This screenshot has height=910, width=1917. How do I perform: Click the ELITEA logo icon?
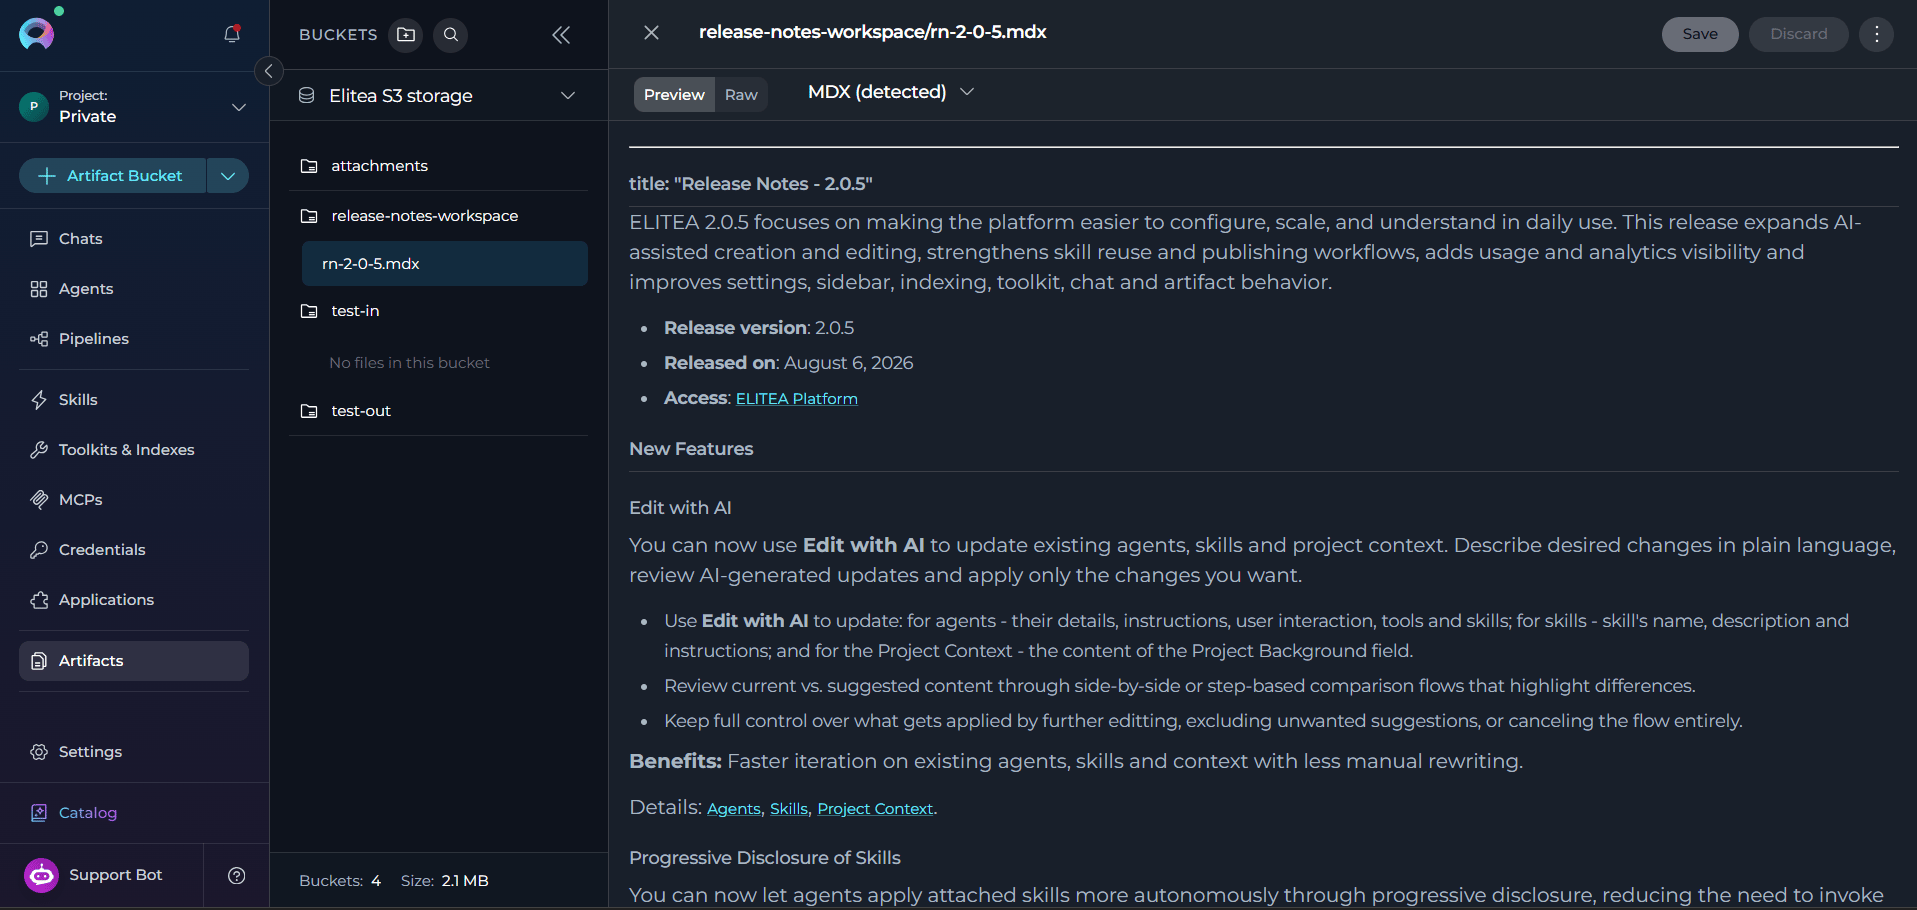click(37, 34)
